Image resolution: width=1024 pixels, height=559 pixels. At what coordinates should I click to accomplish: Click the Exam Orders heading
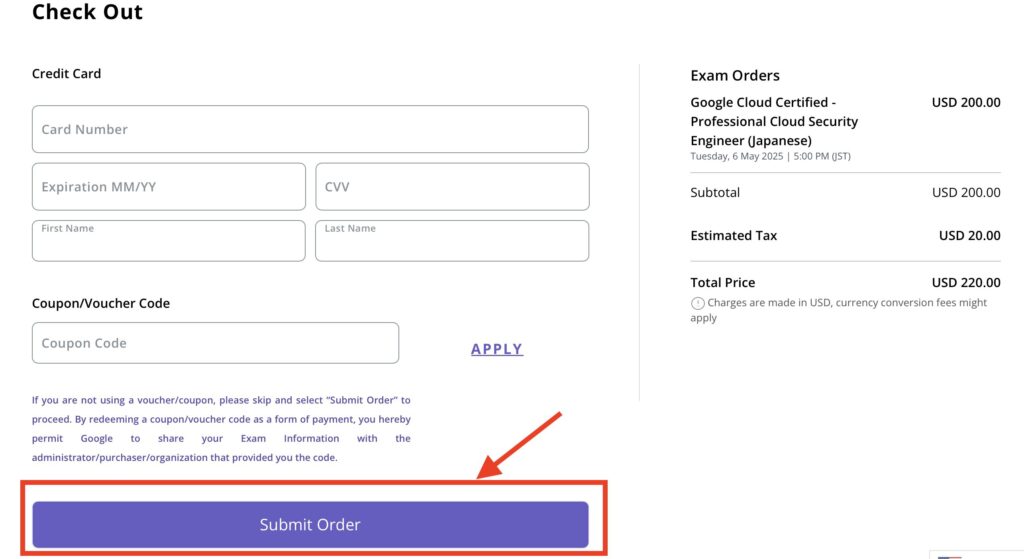click(x=735, y=76)
